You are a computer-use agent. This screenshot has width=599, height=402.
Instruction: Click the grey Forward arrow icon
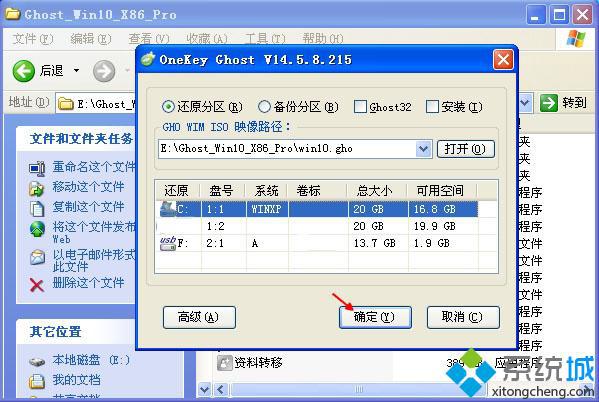coord(104,71)
